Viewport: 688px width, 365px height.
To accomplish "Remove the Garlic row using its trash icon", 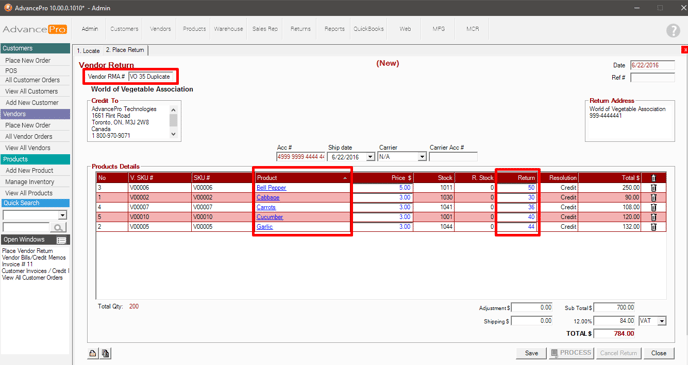I will (x=653, y=227).
